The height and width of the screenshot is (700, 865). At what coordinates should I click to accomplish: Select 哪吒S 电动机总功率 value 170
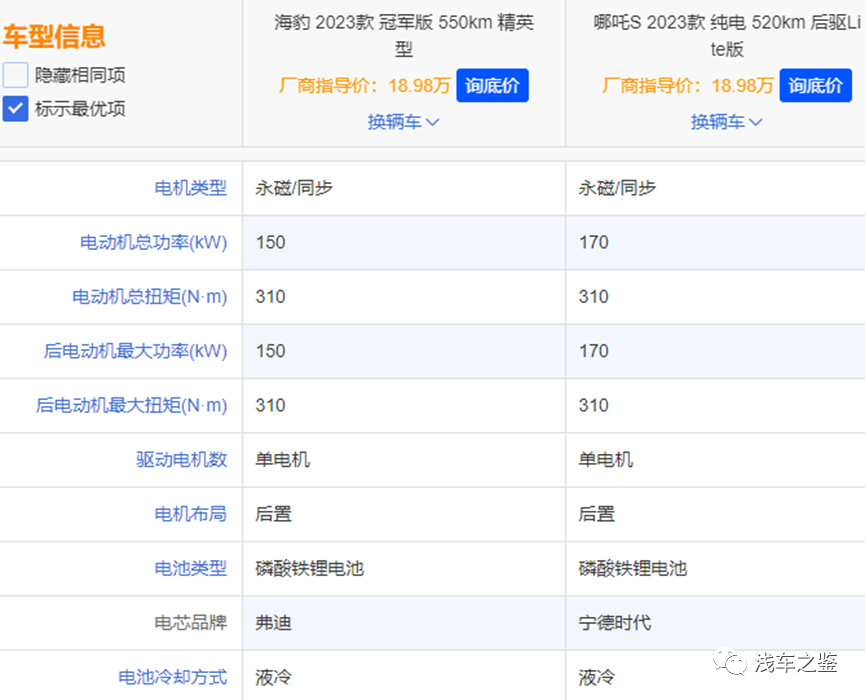pyautogui.click(x=594, y=242)
